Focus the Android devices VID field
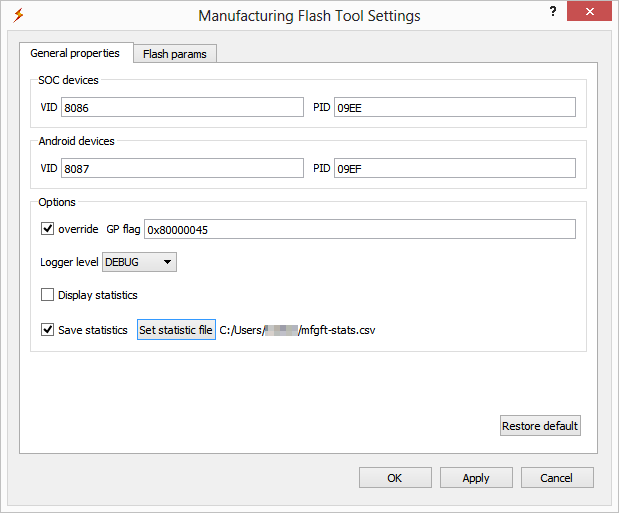Image resolution: width=619 pixels, height=513 pixels. click(x=182, y=168)
